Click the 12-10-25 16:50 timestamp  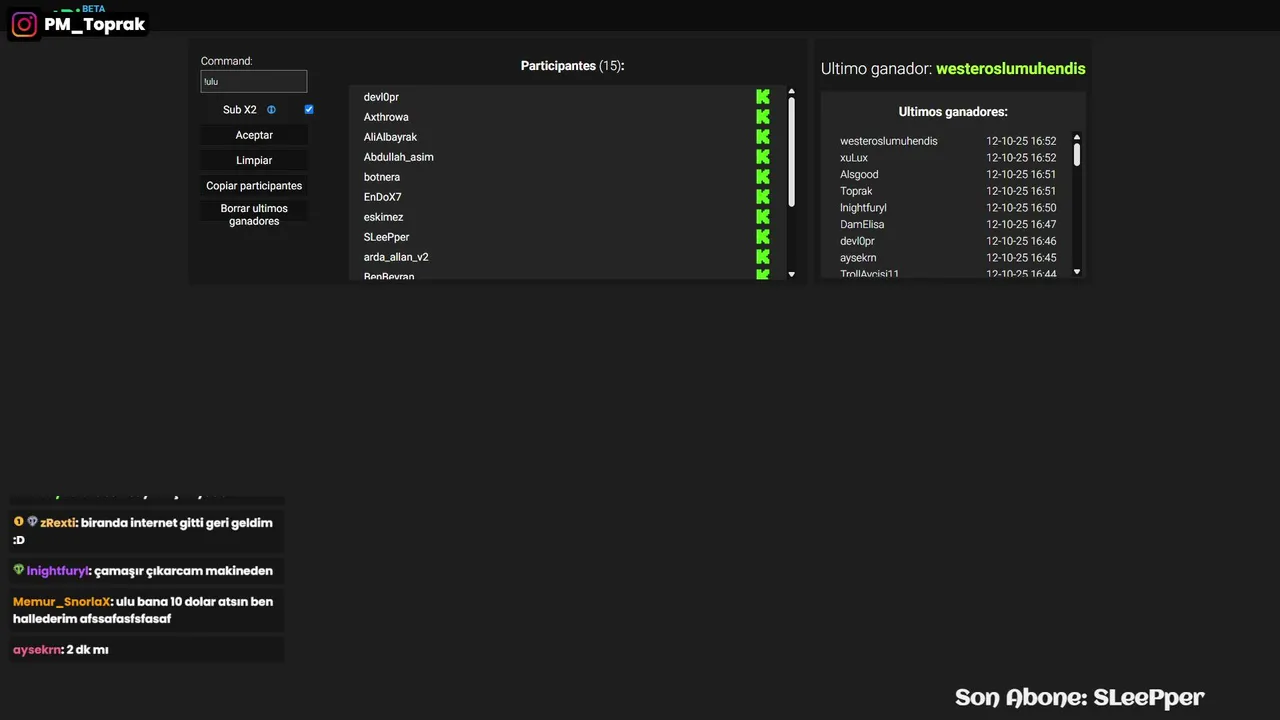point(1021,208)
